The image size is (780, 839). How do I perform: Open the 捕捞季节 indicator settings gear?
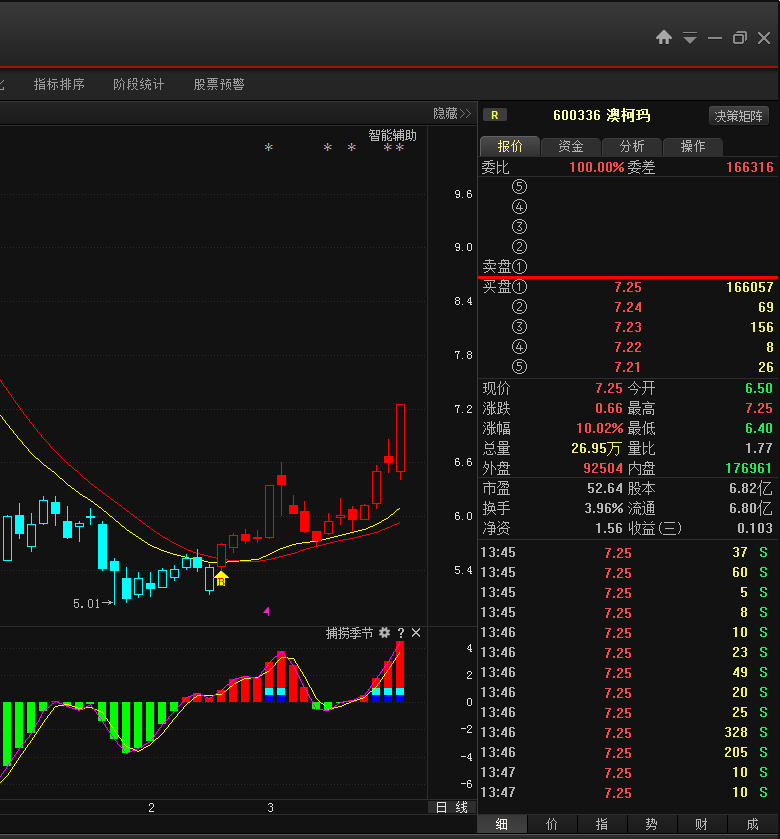(x=384, y=633)
